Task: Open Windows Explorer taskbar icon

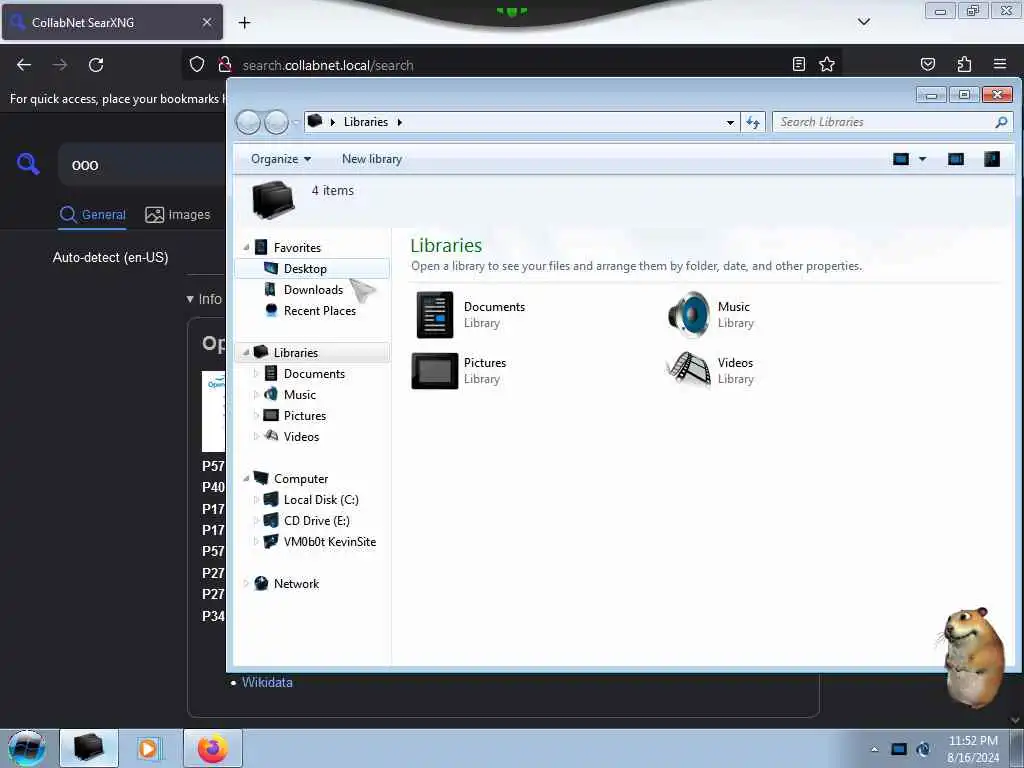Action: click(x=89, y=748)
